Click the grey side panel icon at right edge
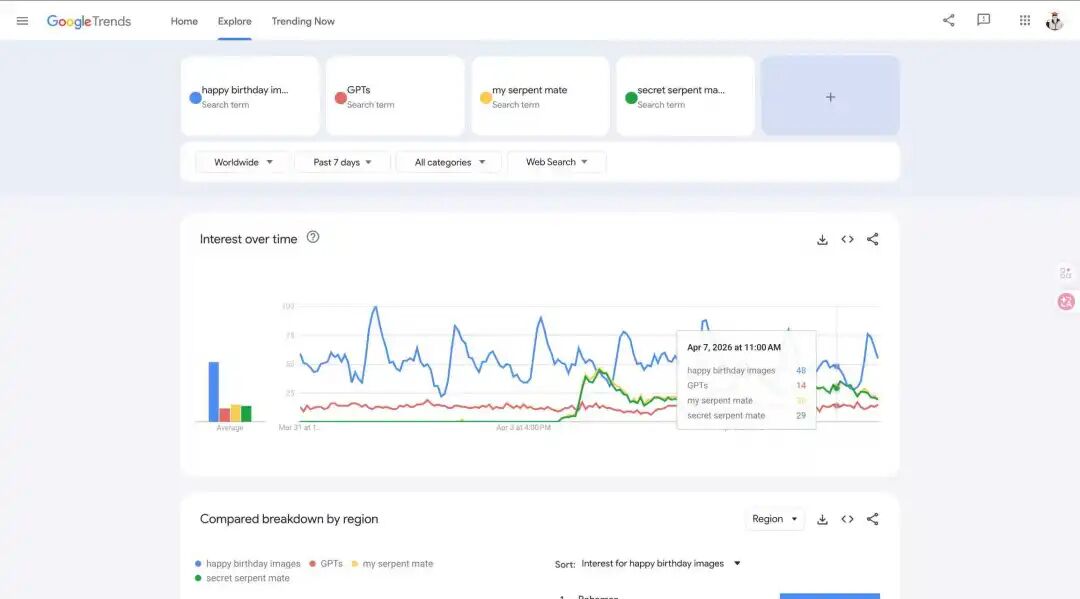Screen dimensions: 1080x599 pyautogui.click(x=1066, y=273)
